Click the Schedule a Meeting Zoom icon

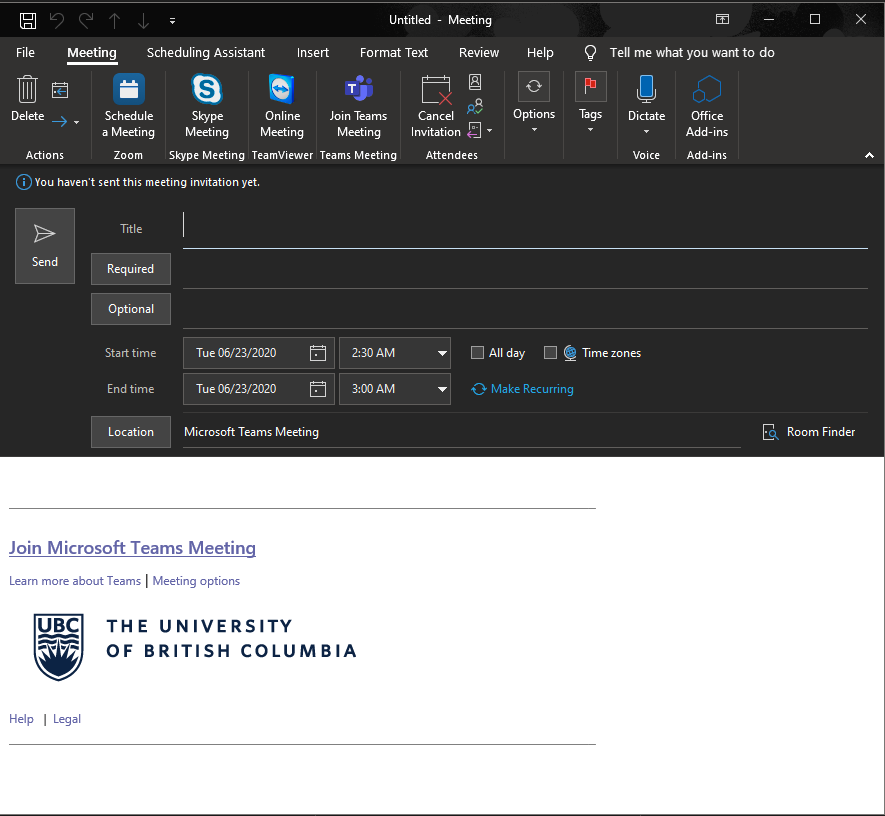(129, 91)
